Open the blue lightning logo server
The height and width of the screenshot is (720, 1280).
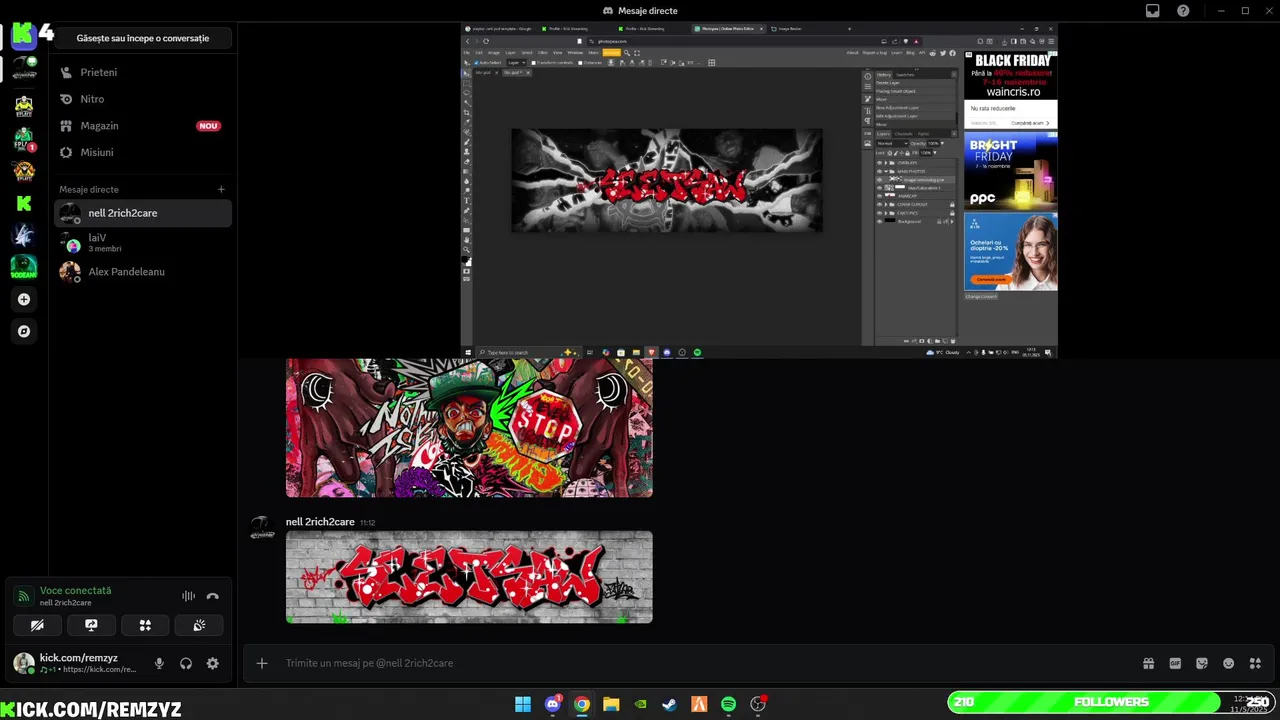click(24, 236)
